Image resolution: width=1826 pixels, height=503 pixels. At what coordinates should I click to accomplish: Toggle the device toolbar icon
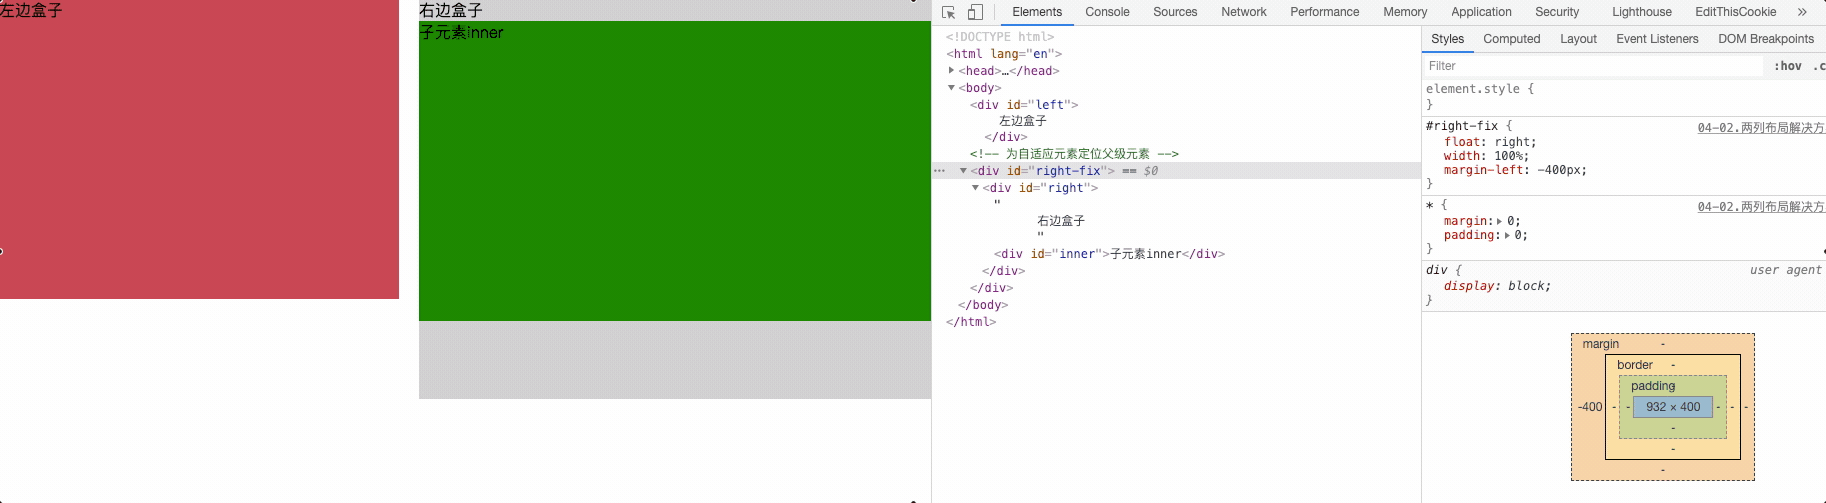coord(975,12)
